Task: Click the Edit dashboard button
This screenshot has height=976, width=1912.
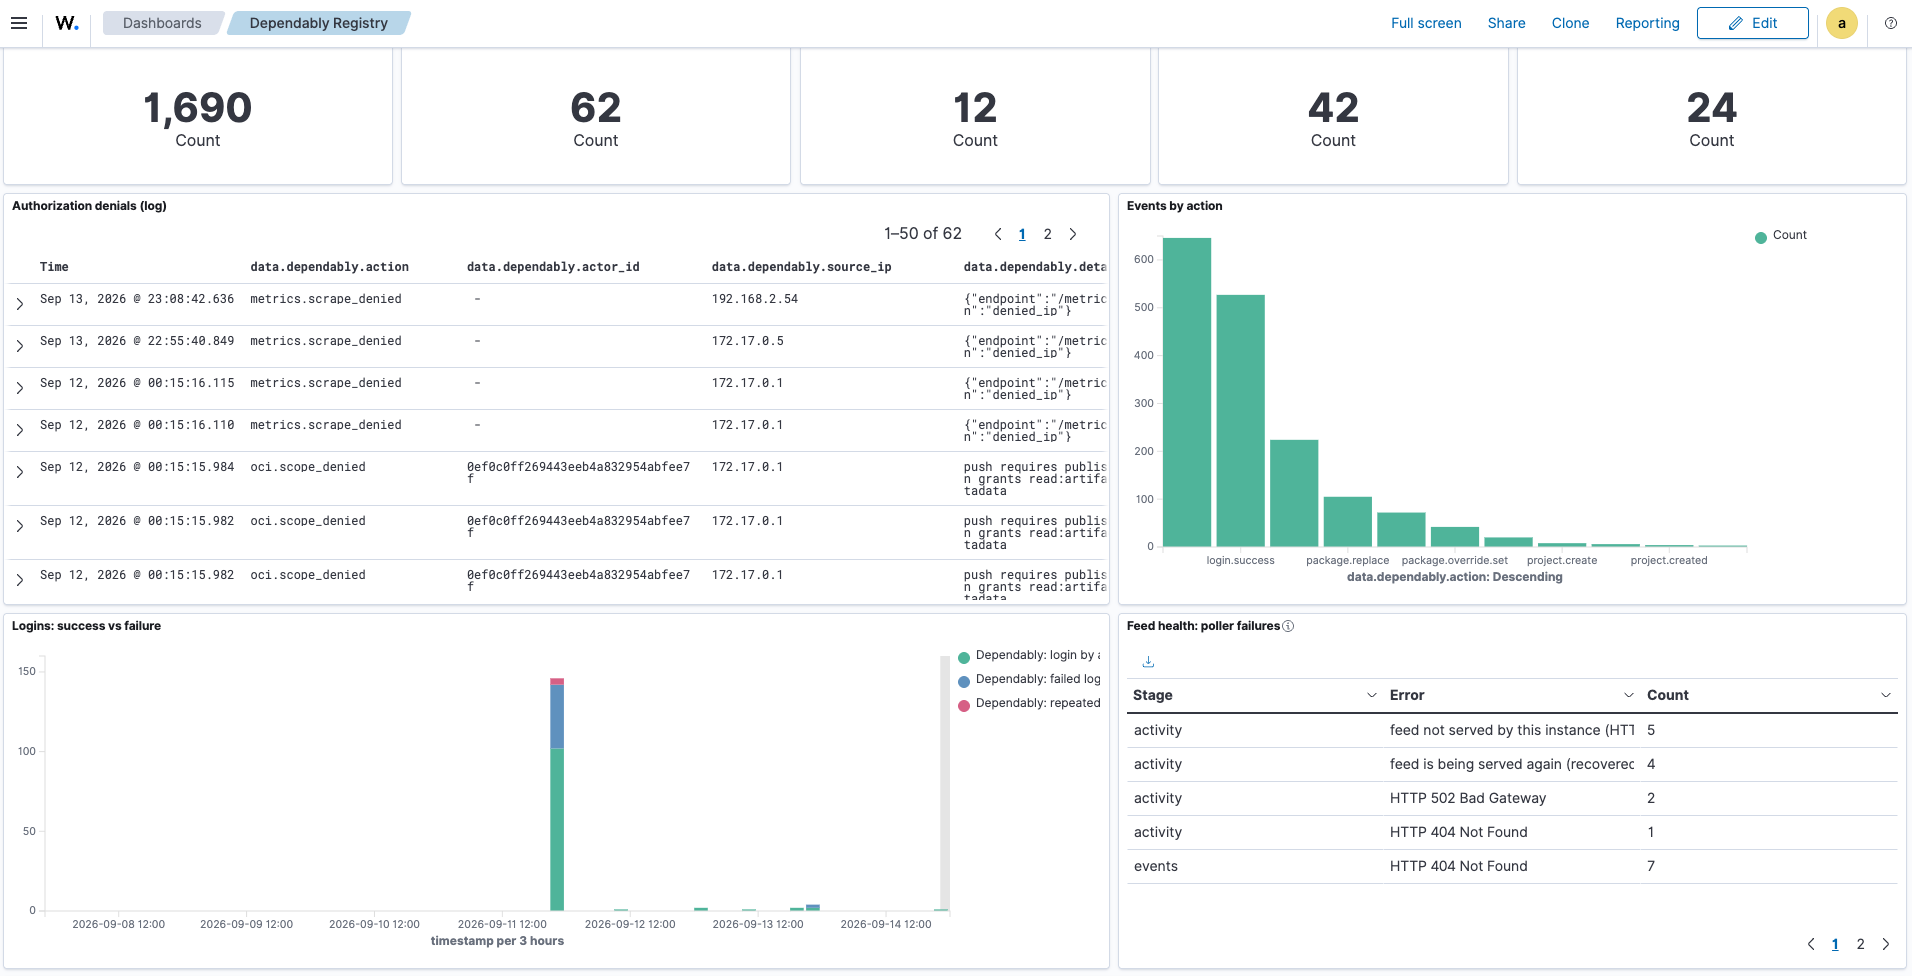Action: (1752, 23)
